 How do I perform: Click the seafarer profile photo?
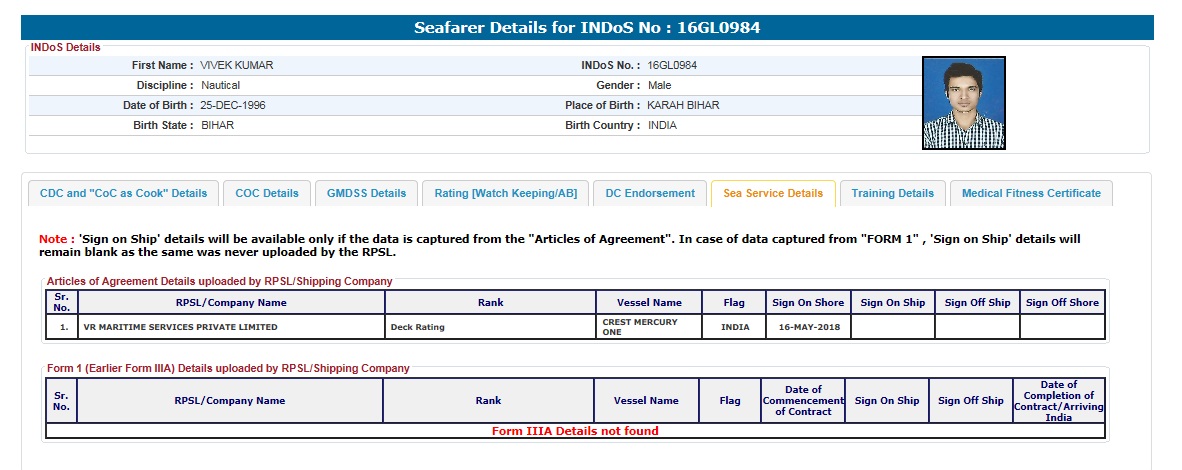coord(963,103)
